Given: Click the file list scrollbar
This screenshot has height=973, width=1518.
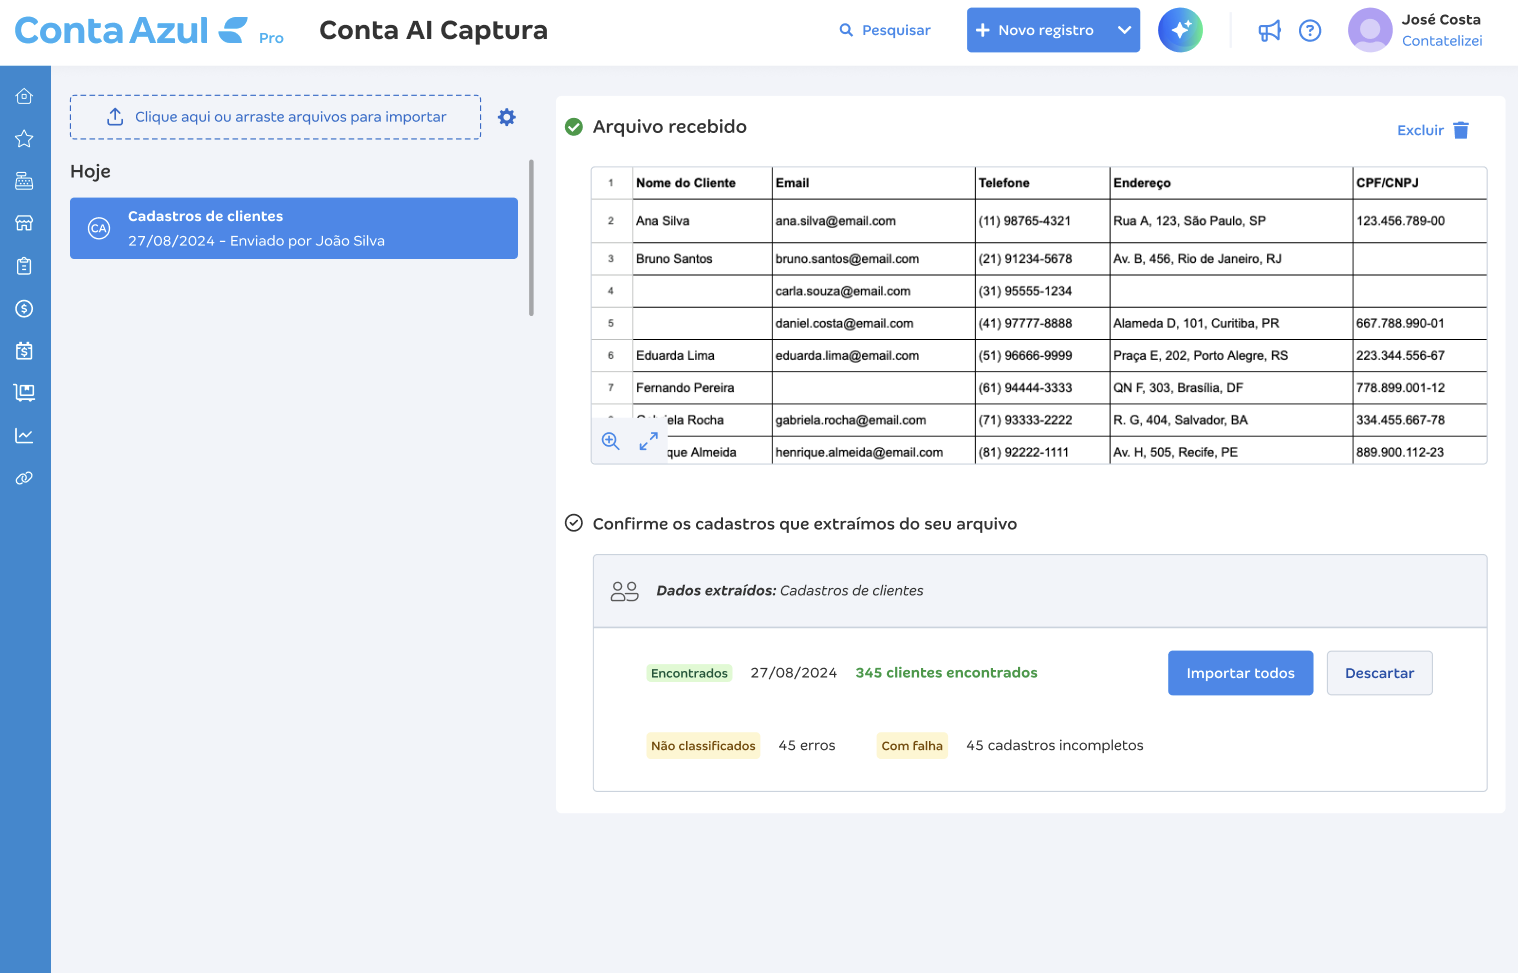Looking at the screenshot, I should point(531,238).
